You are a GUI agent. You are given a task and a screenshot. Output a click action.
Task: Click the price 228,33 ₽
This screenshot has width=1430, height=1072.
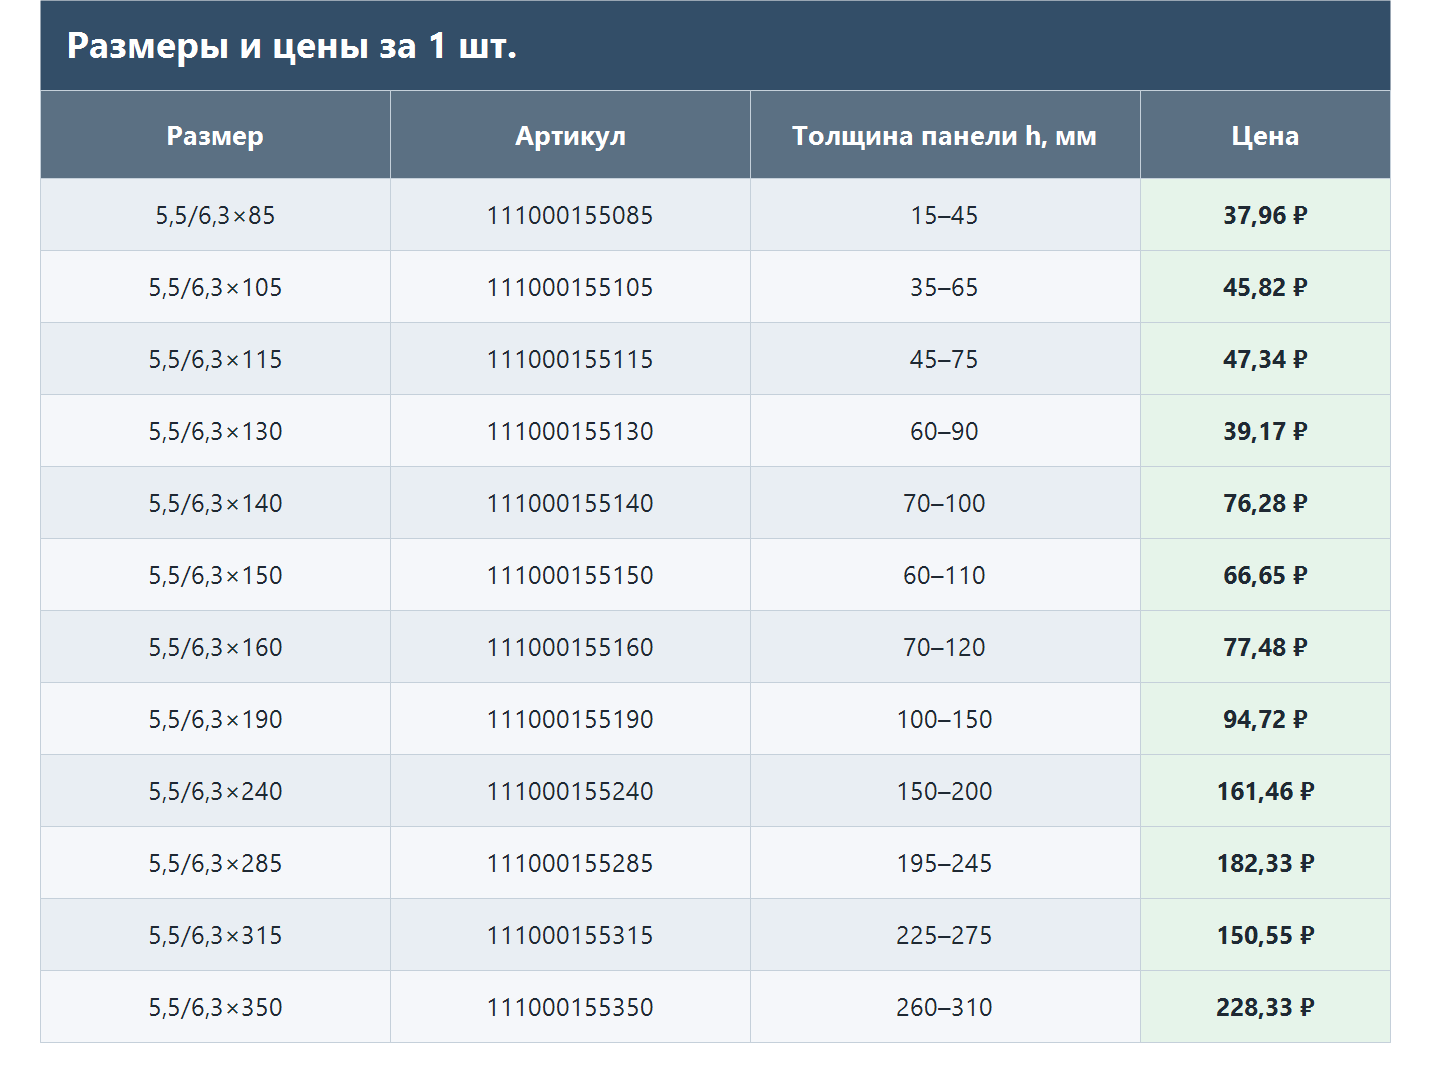point(1265,1007)
